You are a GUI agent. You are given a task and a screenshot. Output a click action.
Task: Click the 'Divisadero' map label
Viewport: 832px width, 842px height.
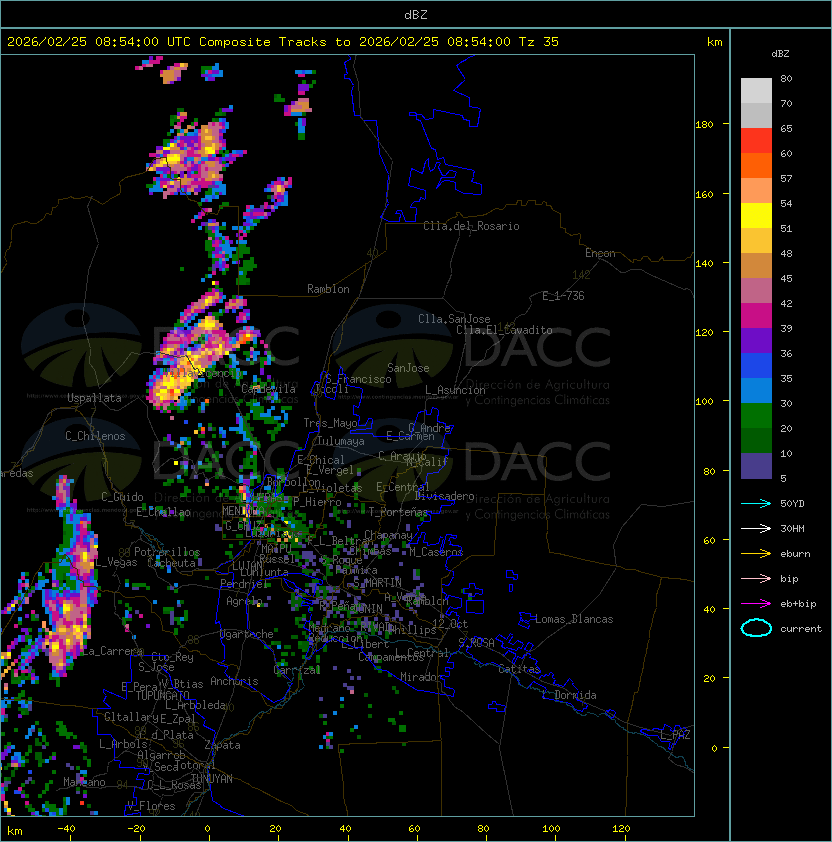click(445, 496)
